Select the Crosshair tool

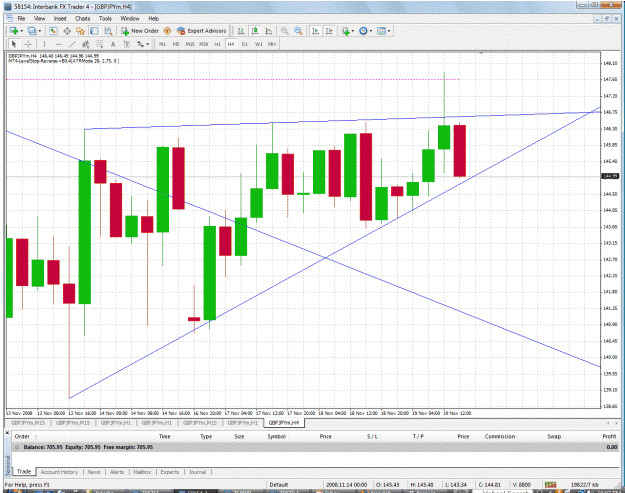pyautogui.click(x=28, y=44)
